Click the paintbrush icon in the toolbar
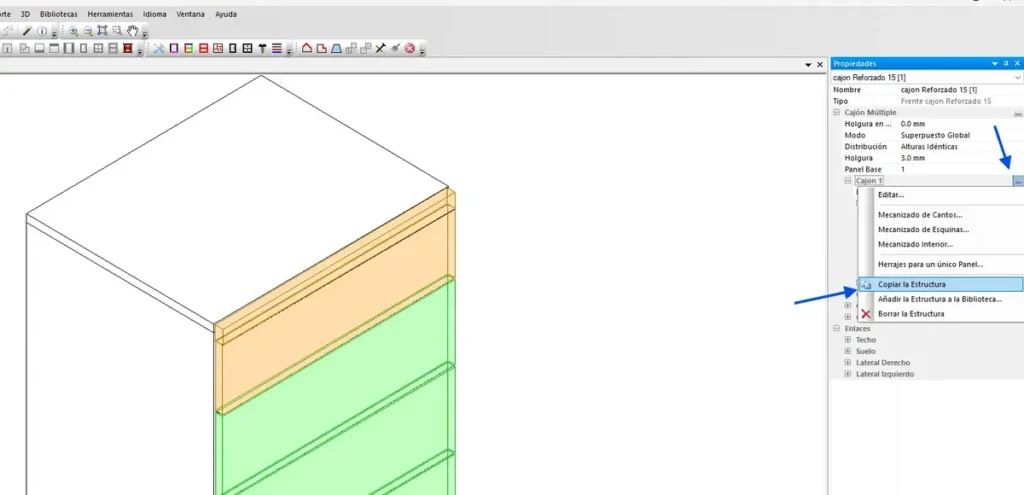This screenshot has width=1024, height=495. coord(395,48)
